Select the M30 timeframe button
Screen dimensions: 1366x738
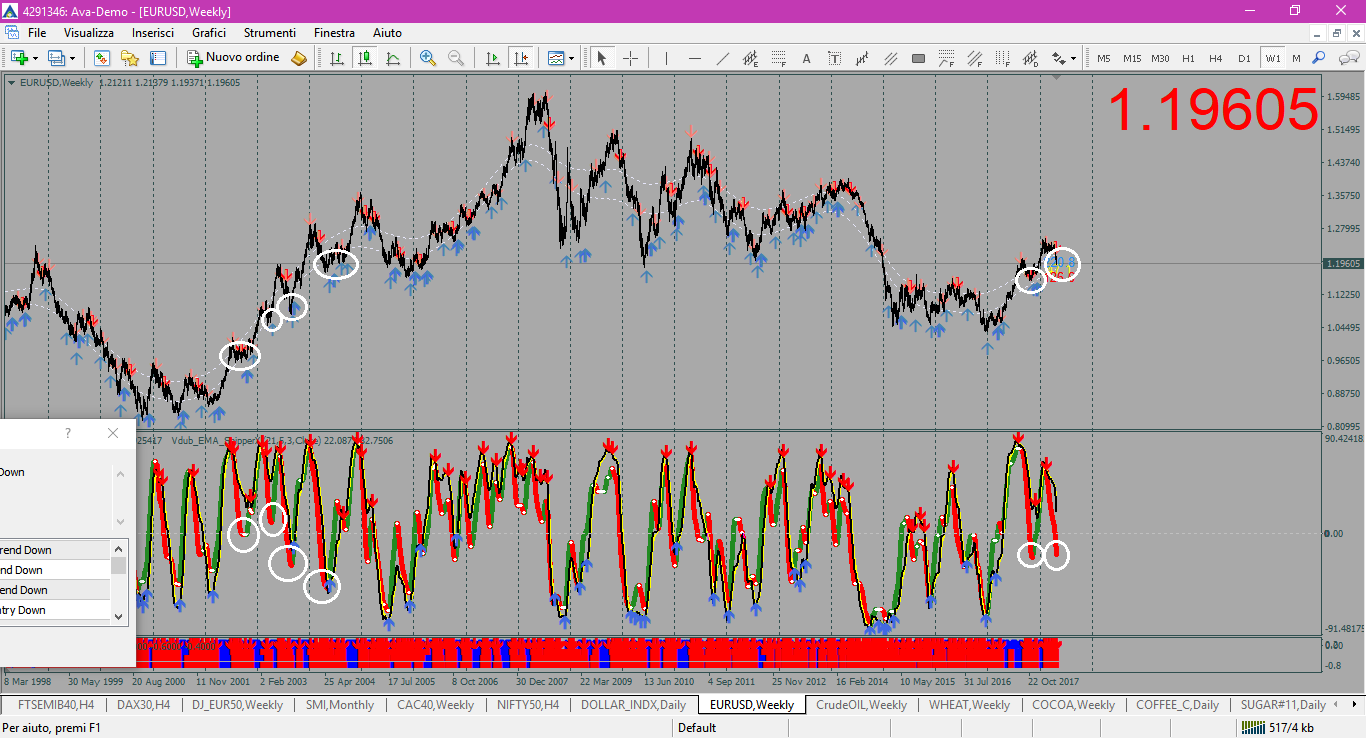(1160, 58)
